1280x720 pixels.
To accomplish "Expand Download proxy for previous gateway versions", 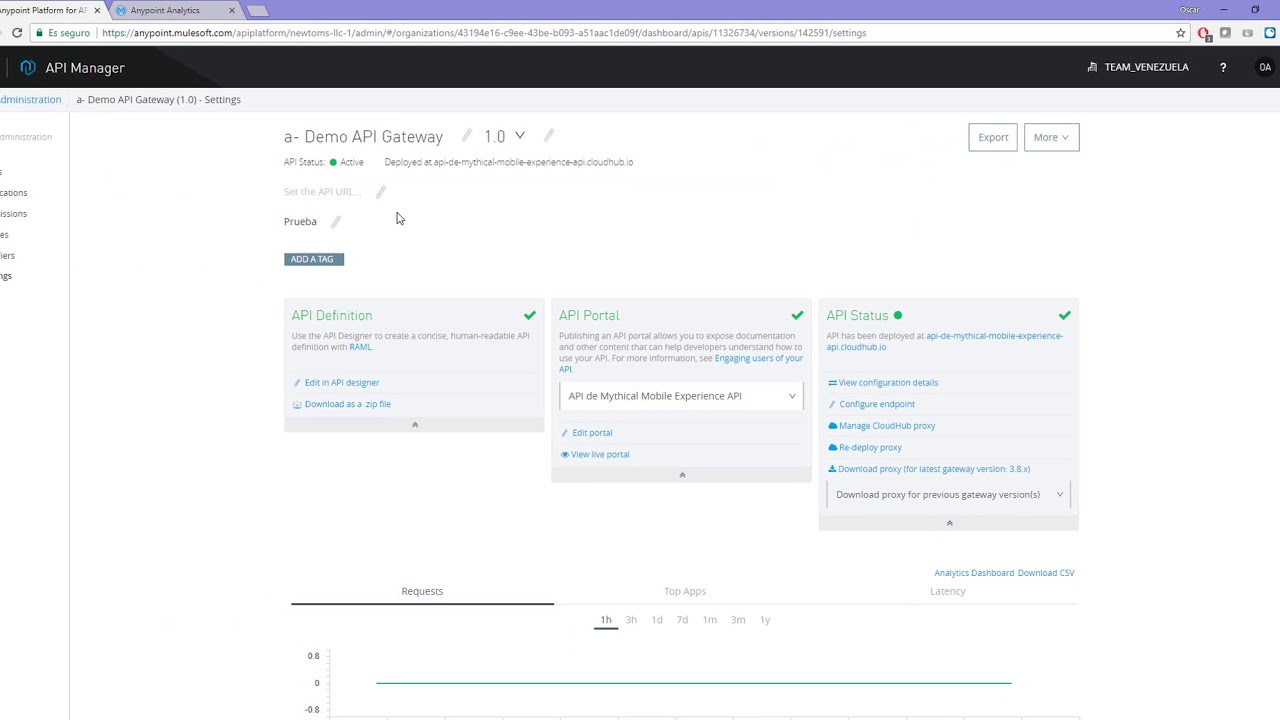I will tap(949, 494).
